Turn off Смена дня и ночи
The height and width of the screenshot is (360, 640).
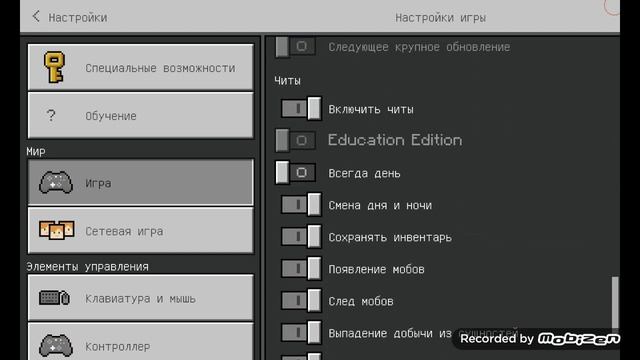click(x=301, y=204)
